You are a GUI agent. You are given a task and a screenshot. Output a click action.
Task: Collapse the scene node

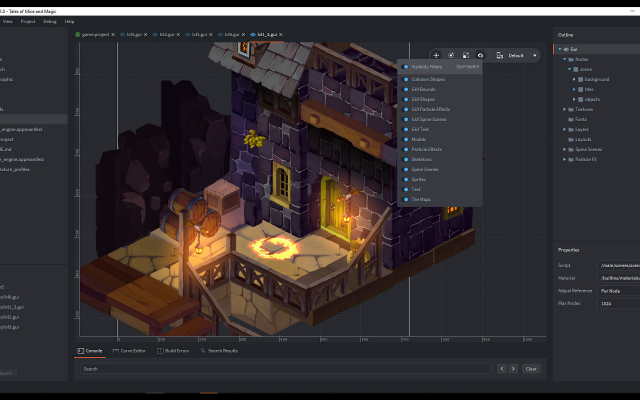(x=569, y=69)
